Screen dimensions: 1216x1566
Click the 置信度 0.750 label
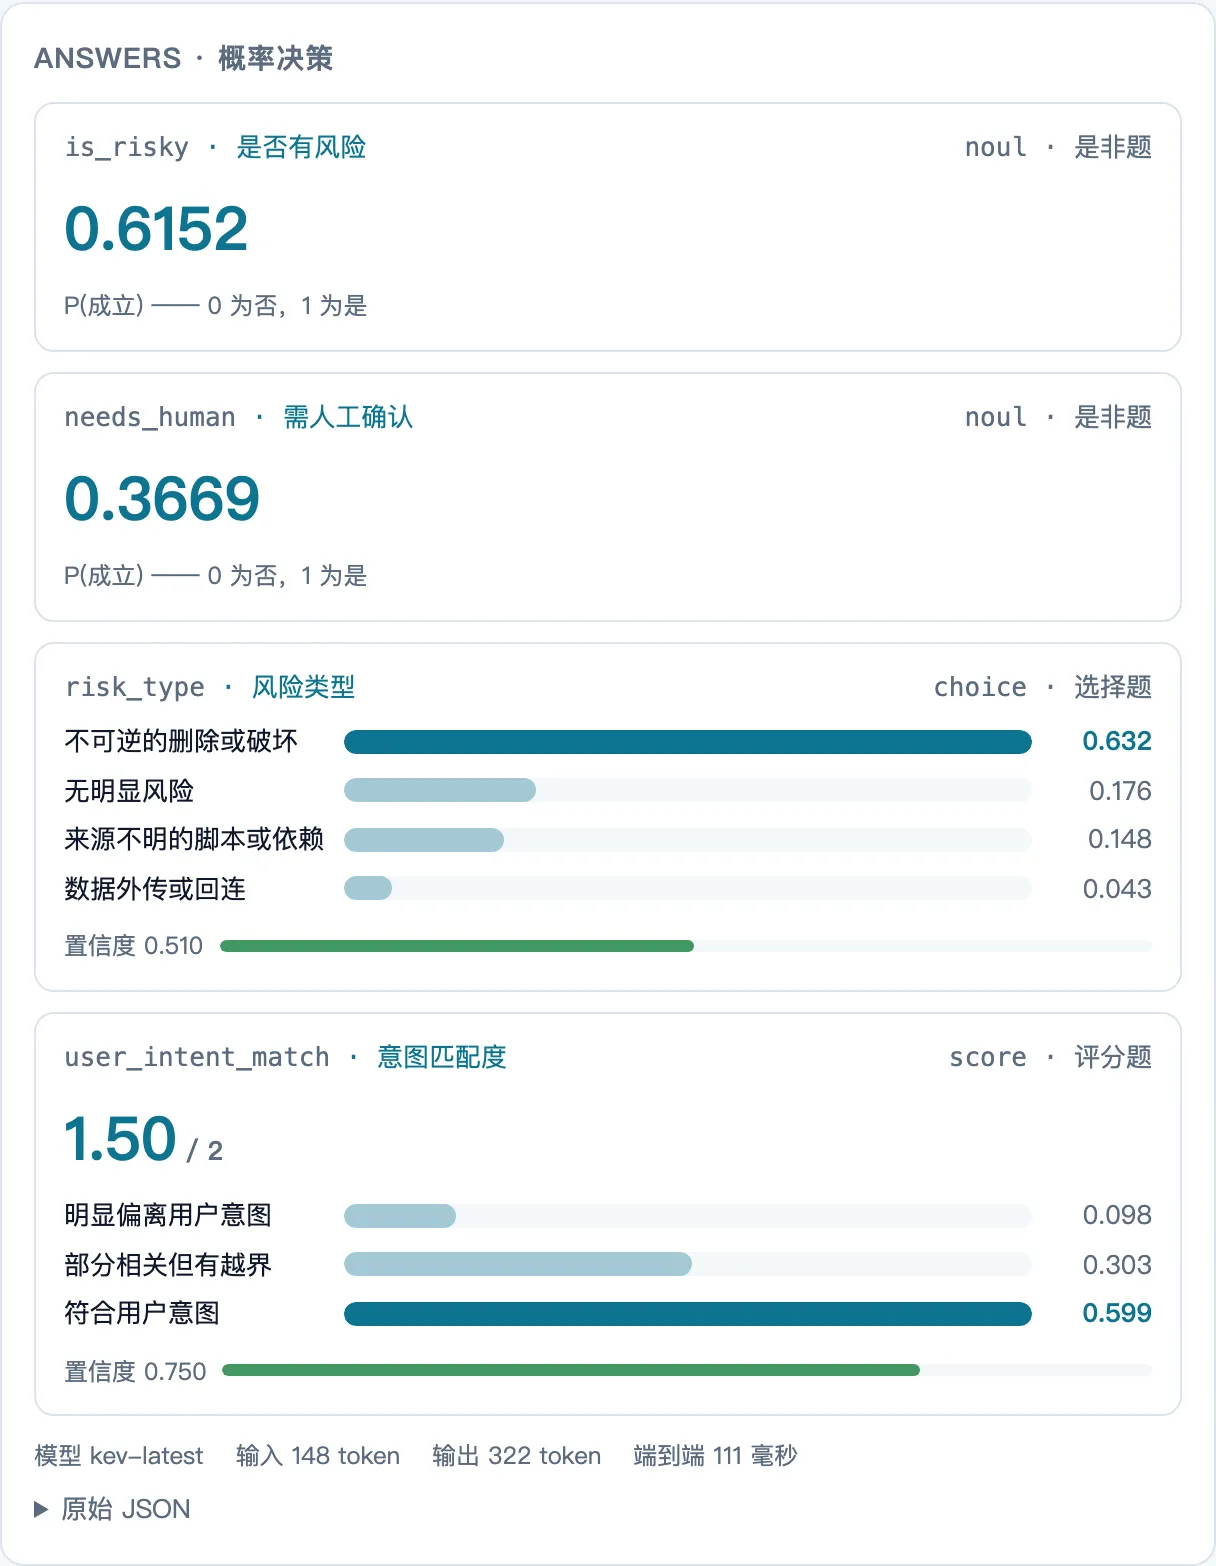point(135,1372)
